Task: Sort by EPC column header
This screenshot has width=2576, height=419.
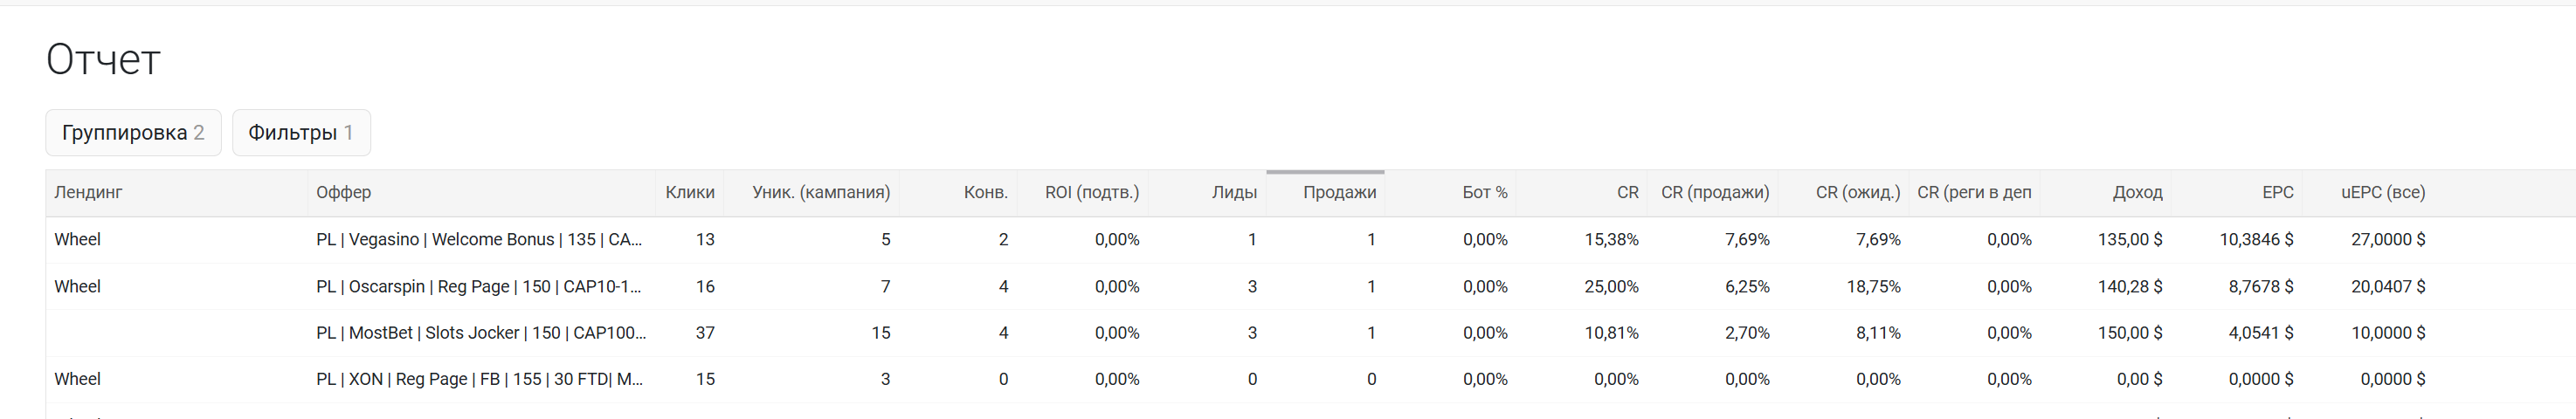Action: click(x=2278, y=192)
